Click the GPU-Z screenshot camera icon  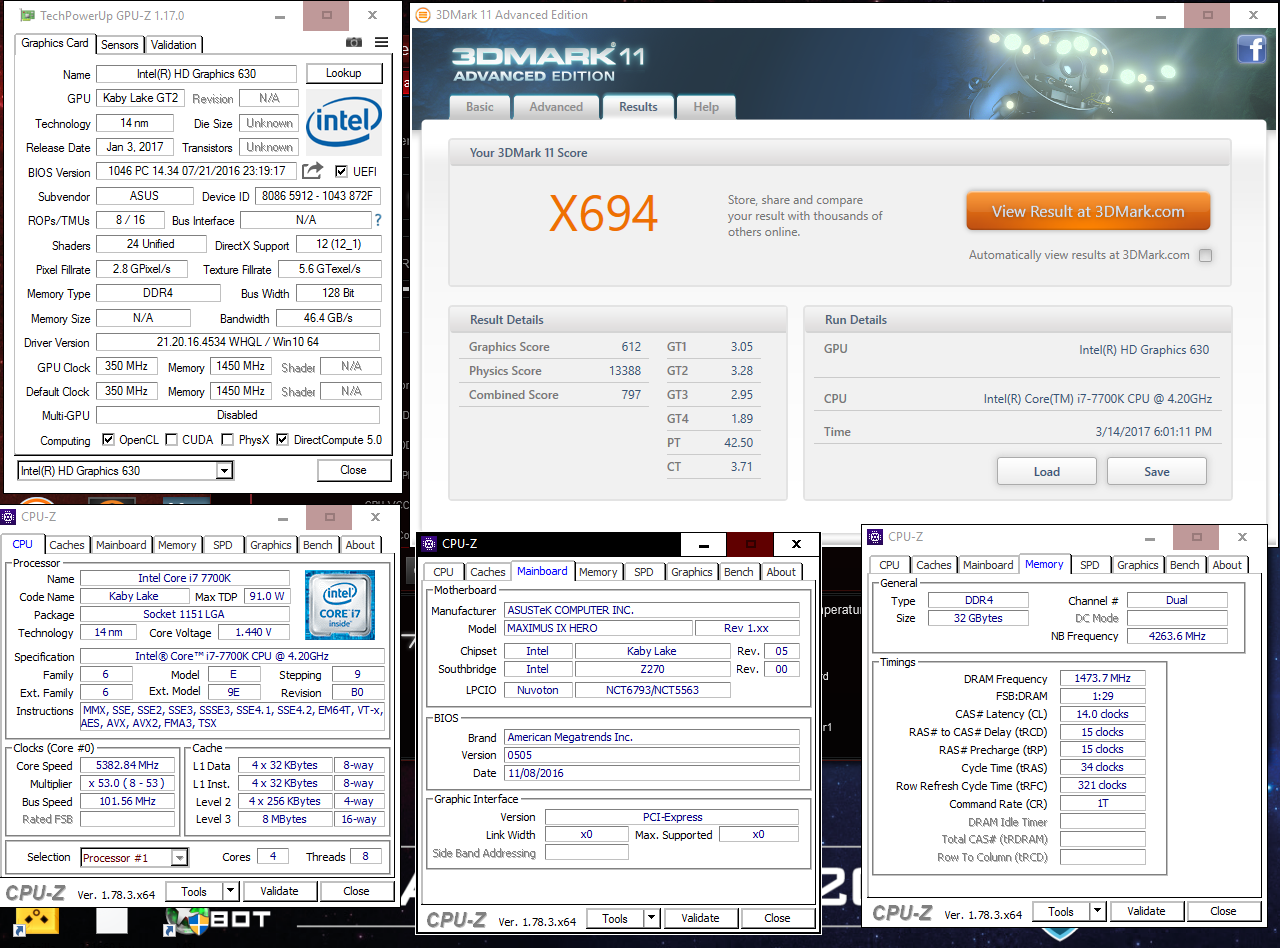[x=354, y=42]
